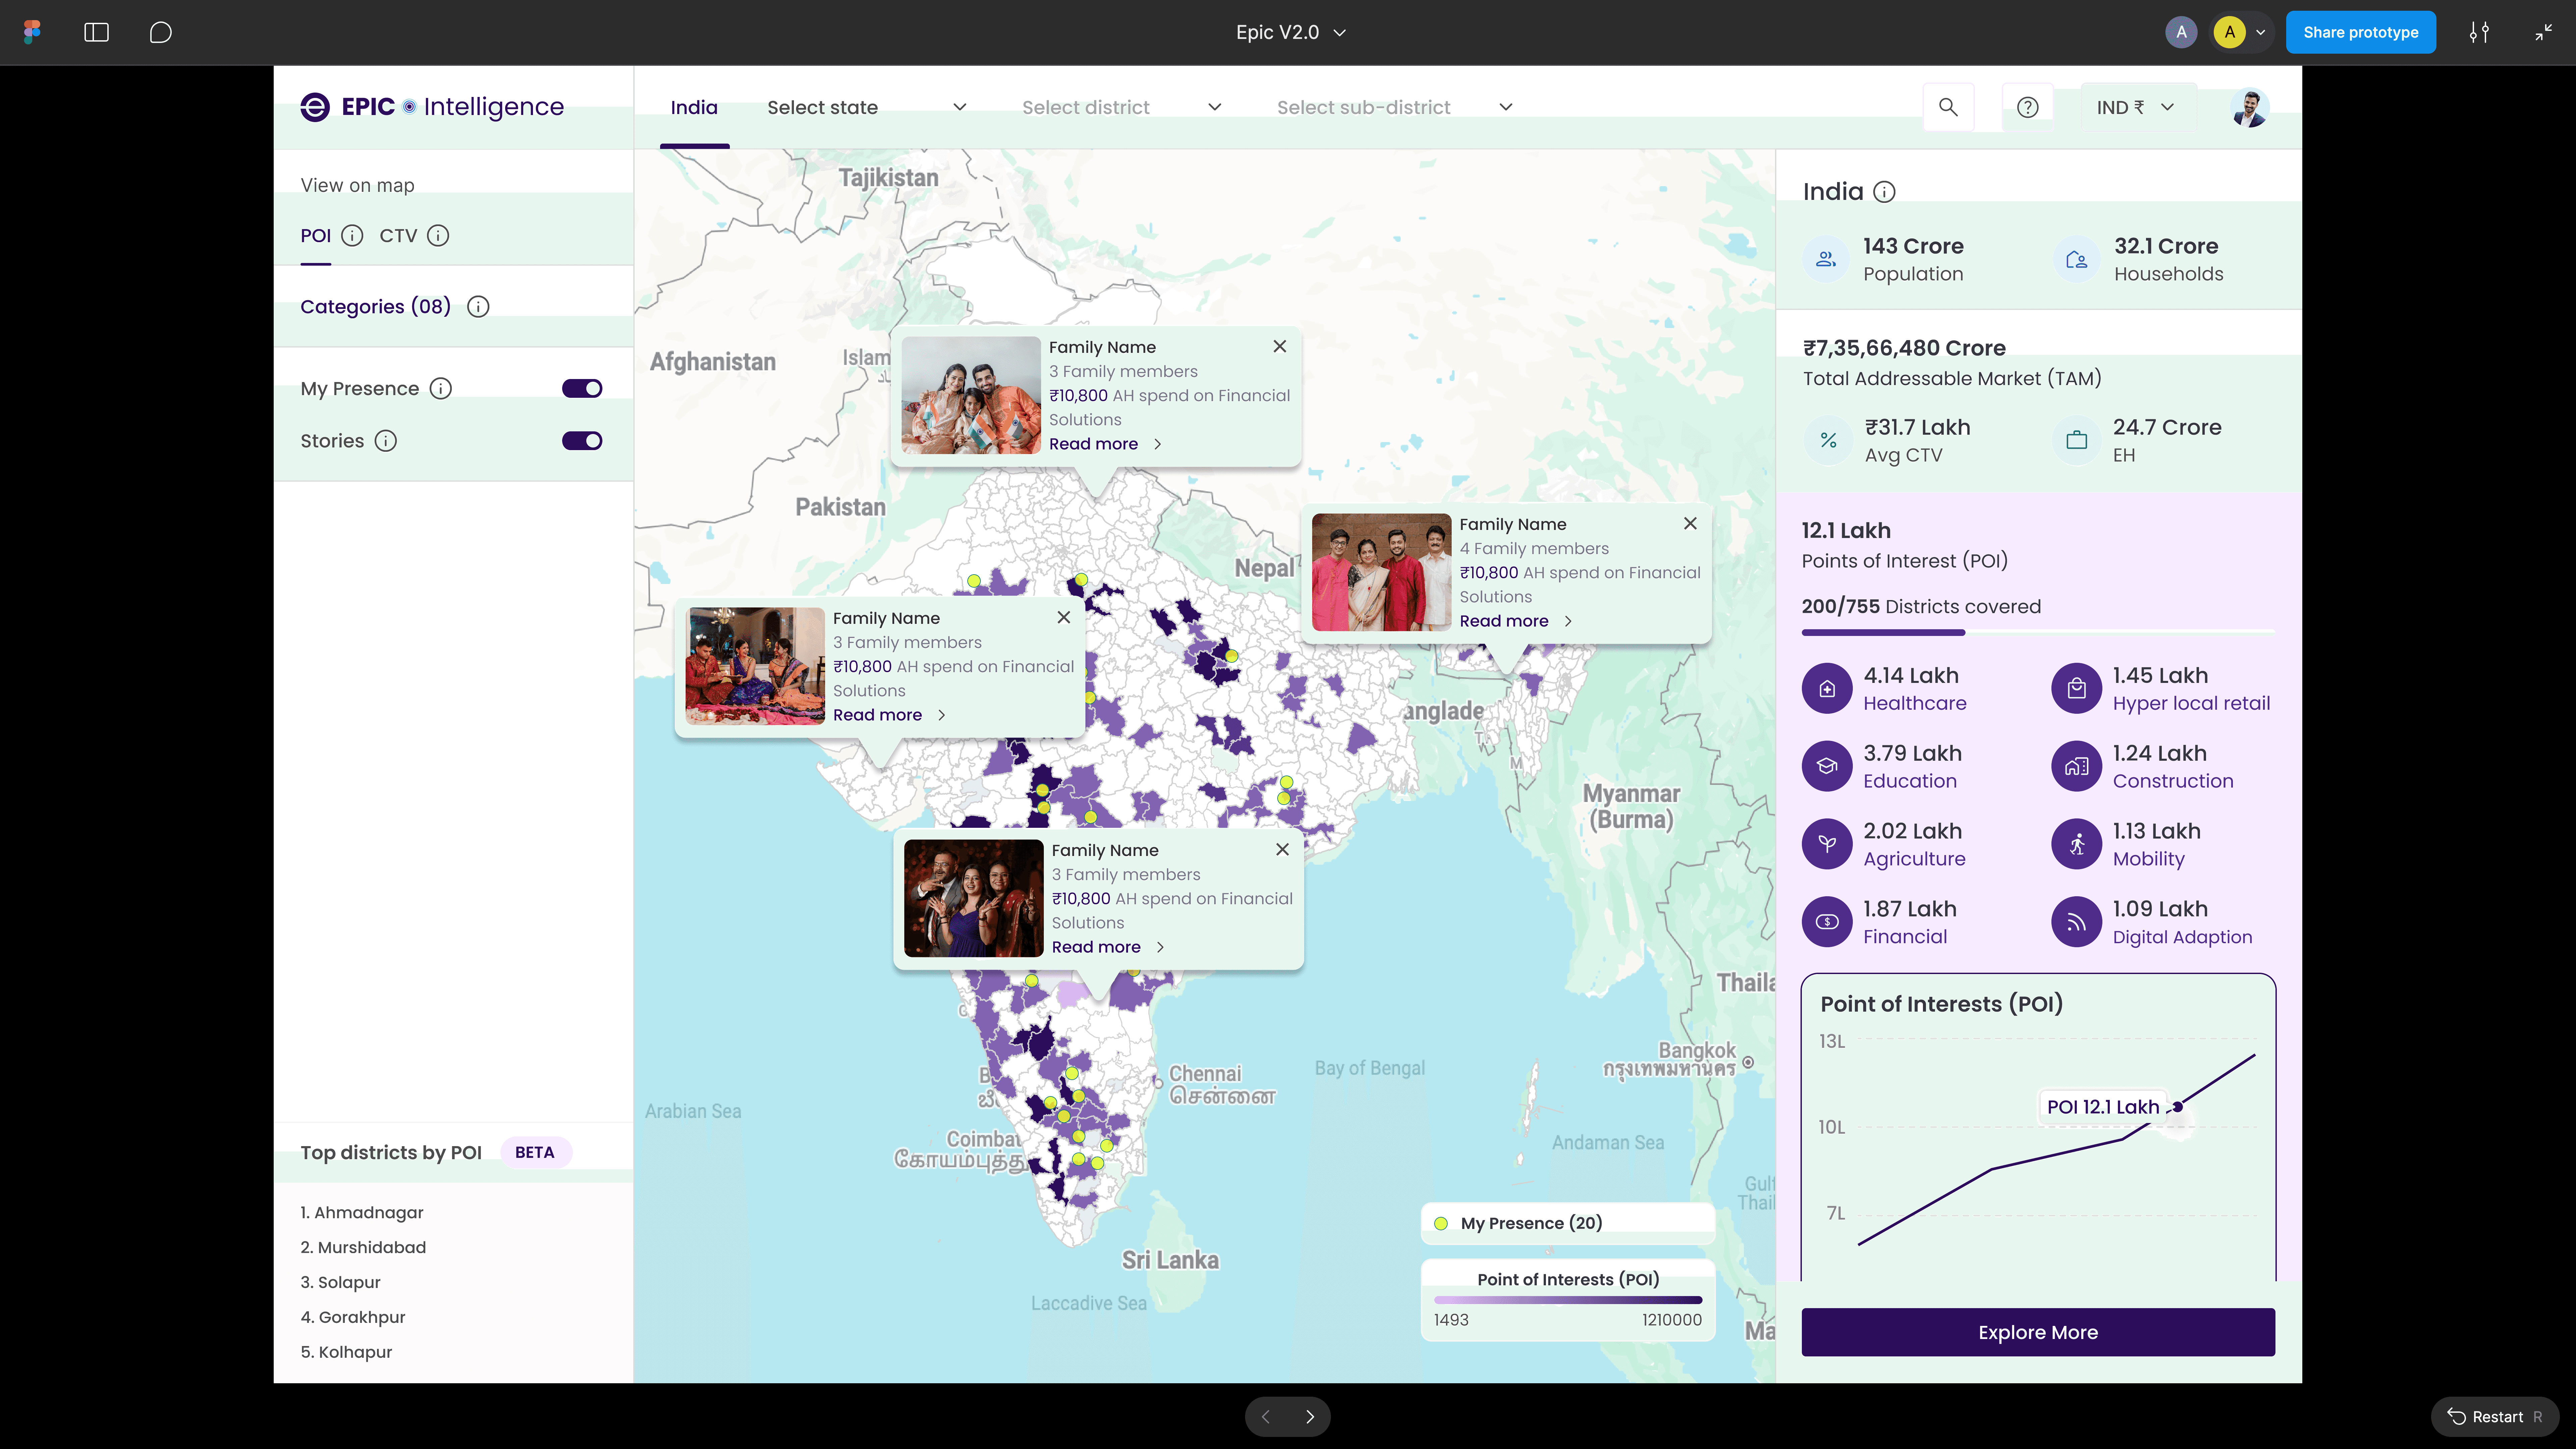Click the info icon next to POI tab
This screenshot has height=1449, width=2576.
coord(352,236)
